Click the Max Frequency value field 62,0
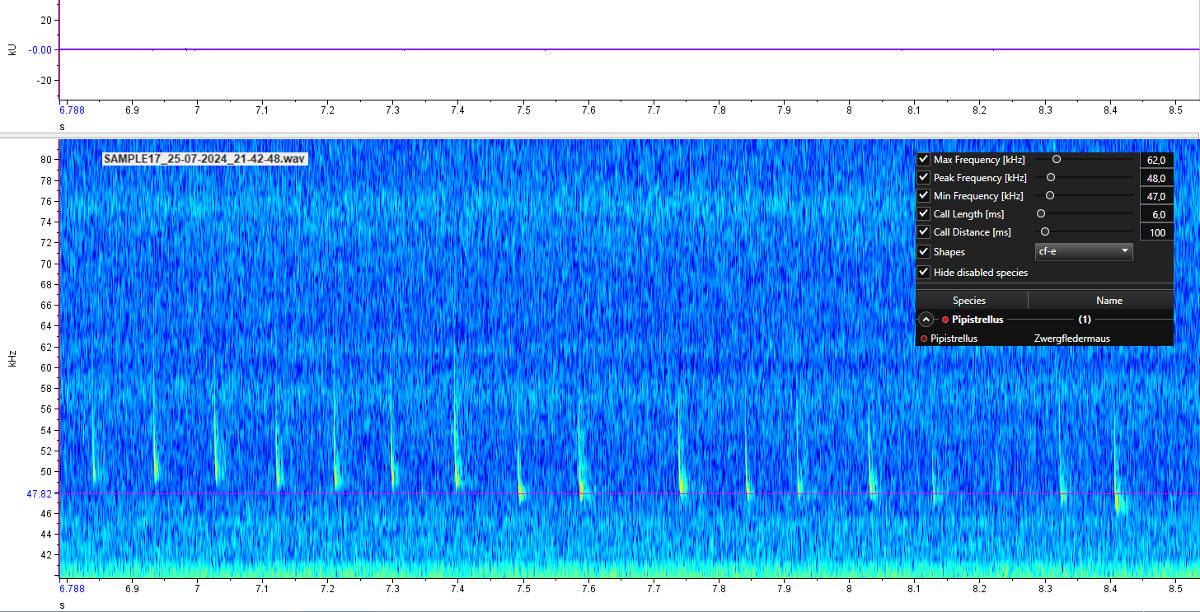The image size is (1200, 612). click(1155, 159)
